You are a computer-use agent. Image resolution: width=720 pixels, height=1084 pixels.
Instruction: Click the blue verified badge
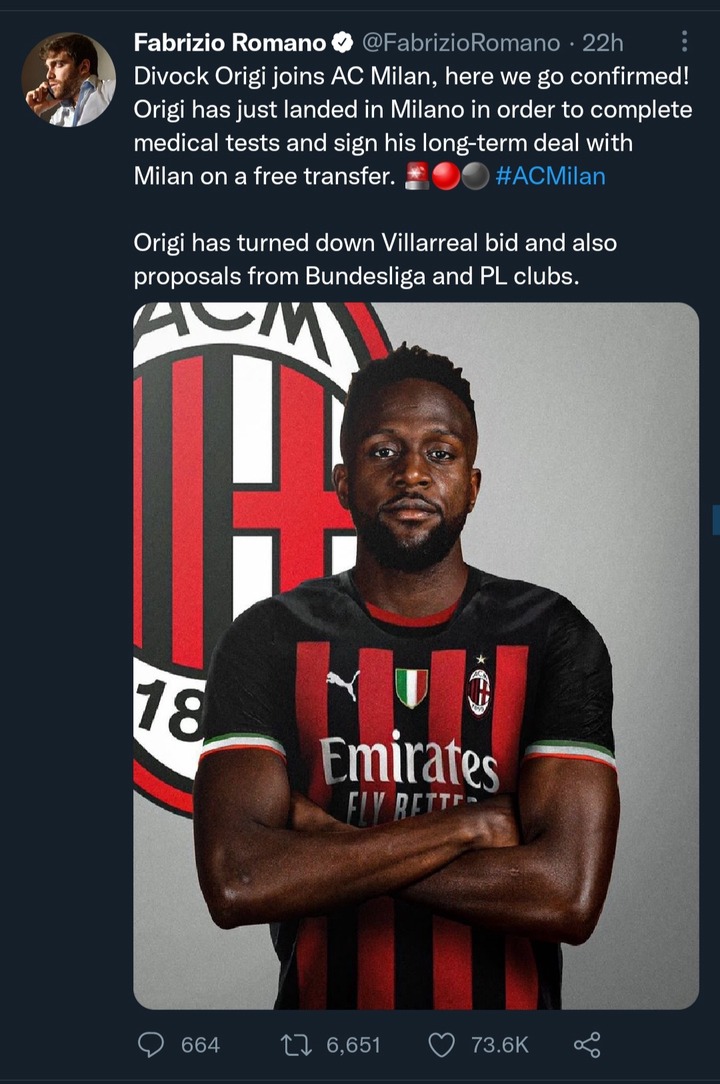[x=342, y=43]
